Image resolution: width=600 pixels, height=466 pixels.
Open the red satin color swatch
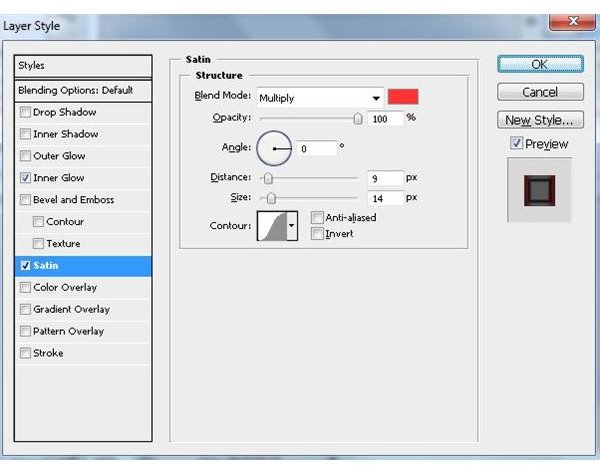click(403, 96)
